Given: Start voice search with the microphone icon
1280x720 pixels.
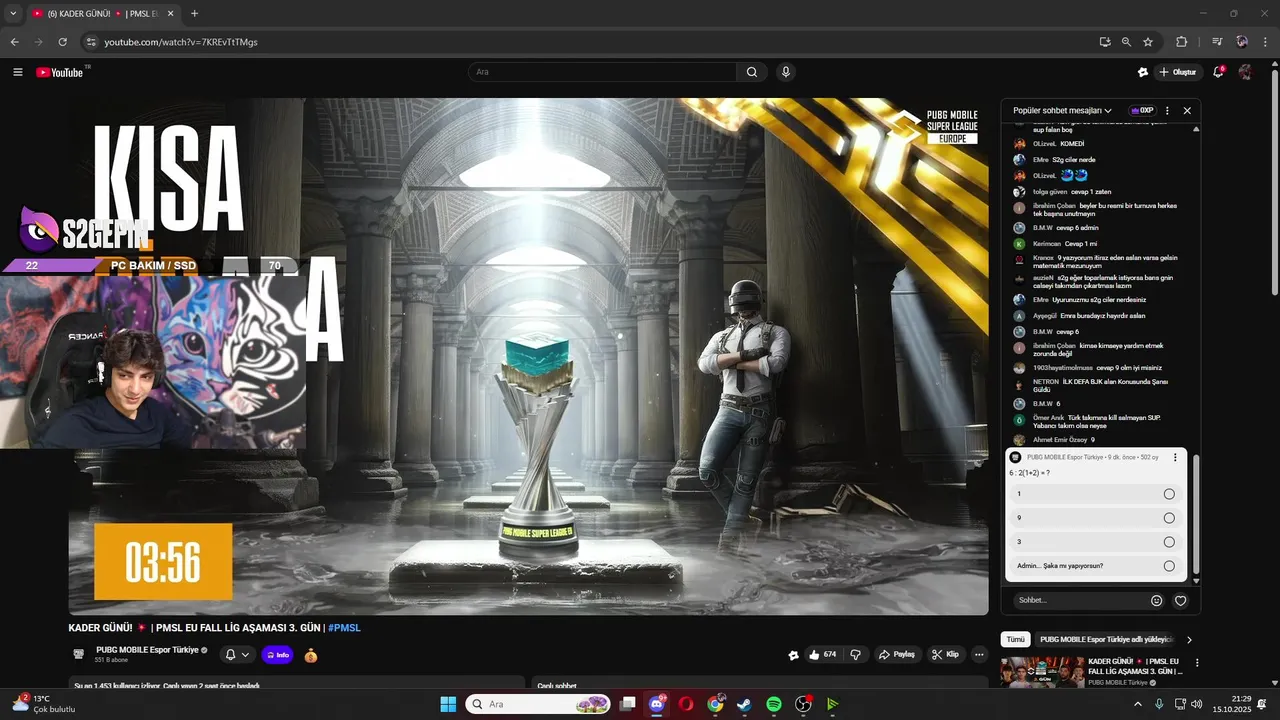Looking at the screenshot, I should click(786, 72).
